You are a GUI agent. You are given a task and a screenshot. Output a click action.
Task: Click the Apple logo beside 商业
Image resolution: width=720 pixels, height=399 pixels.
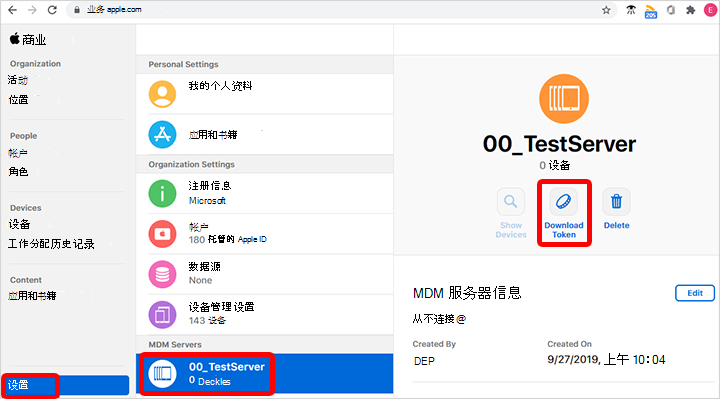coord(14,39)
